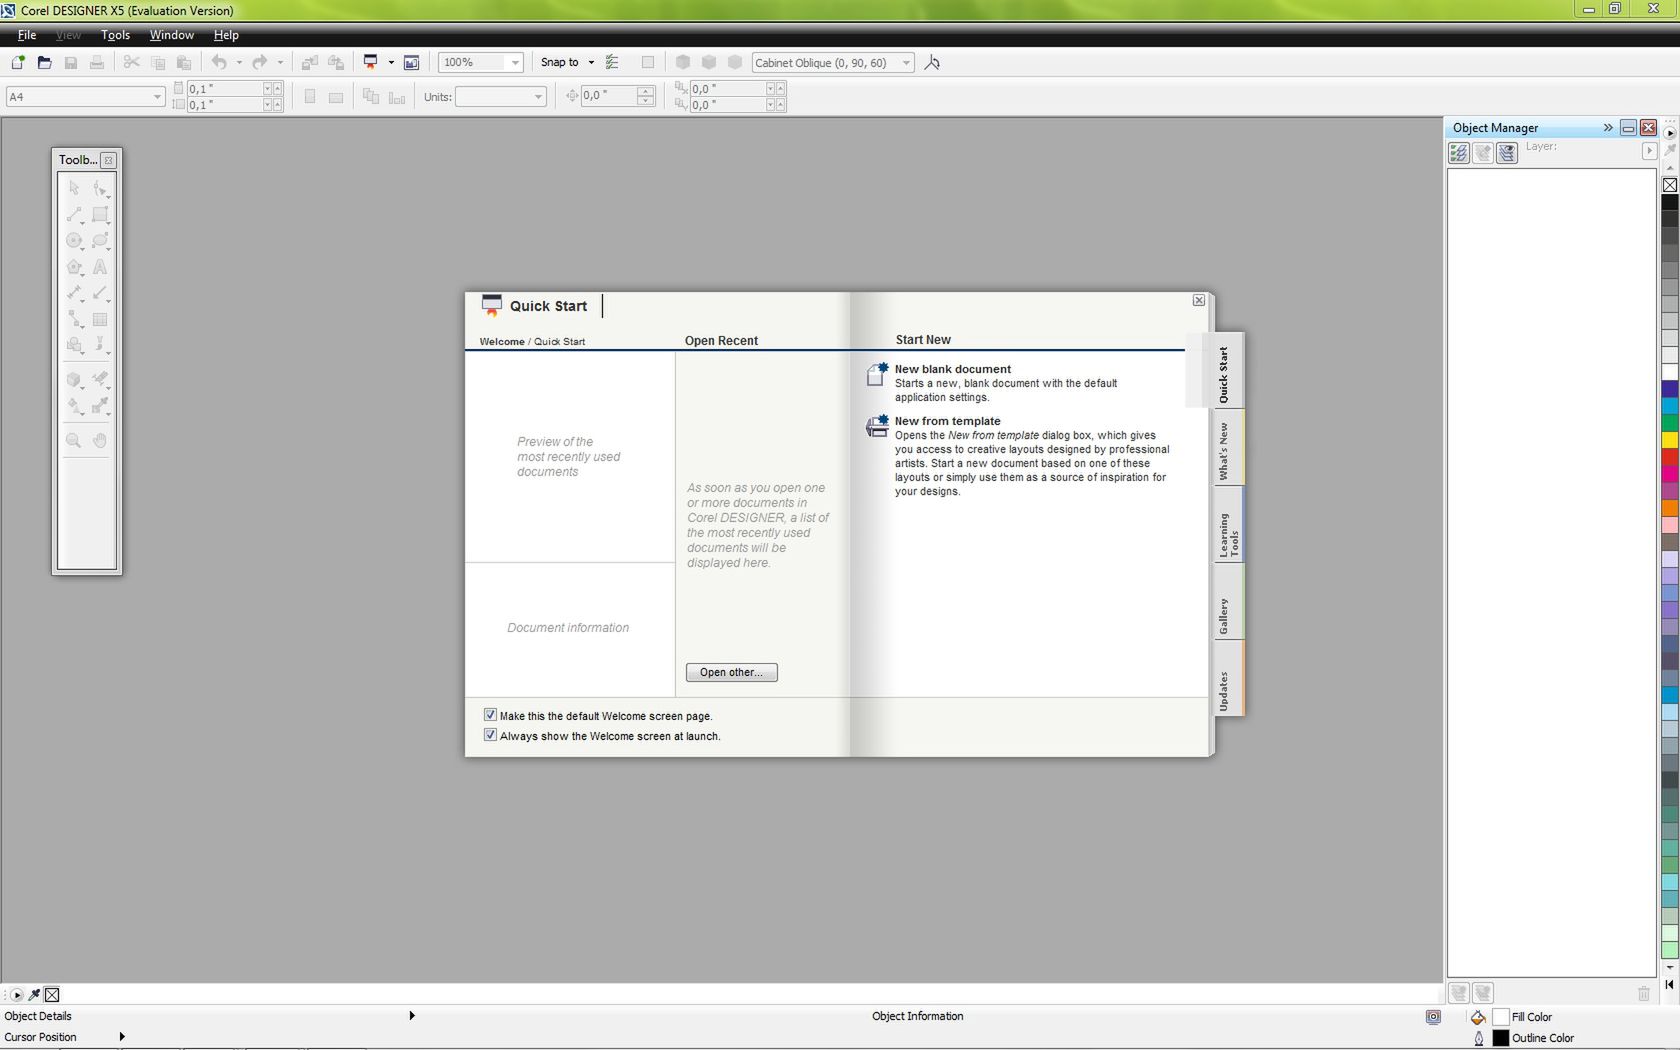Image resolution: width=1680 pixels, height=1050 pixels.
Task: Click the nudge offset 0,0 input field
Action: pyautogui.click(x=608, y=96)
